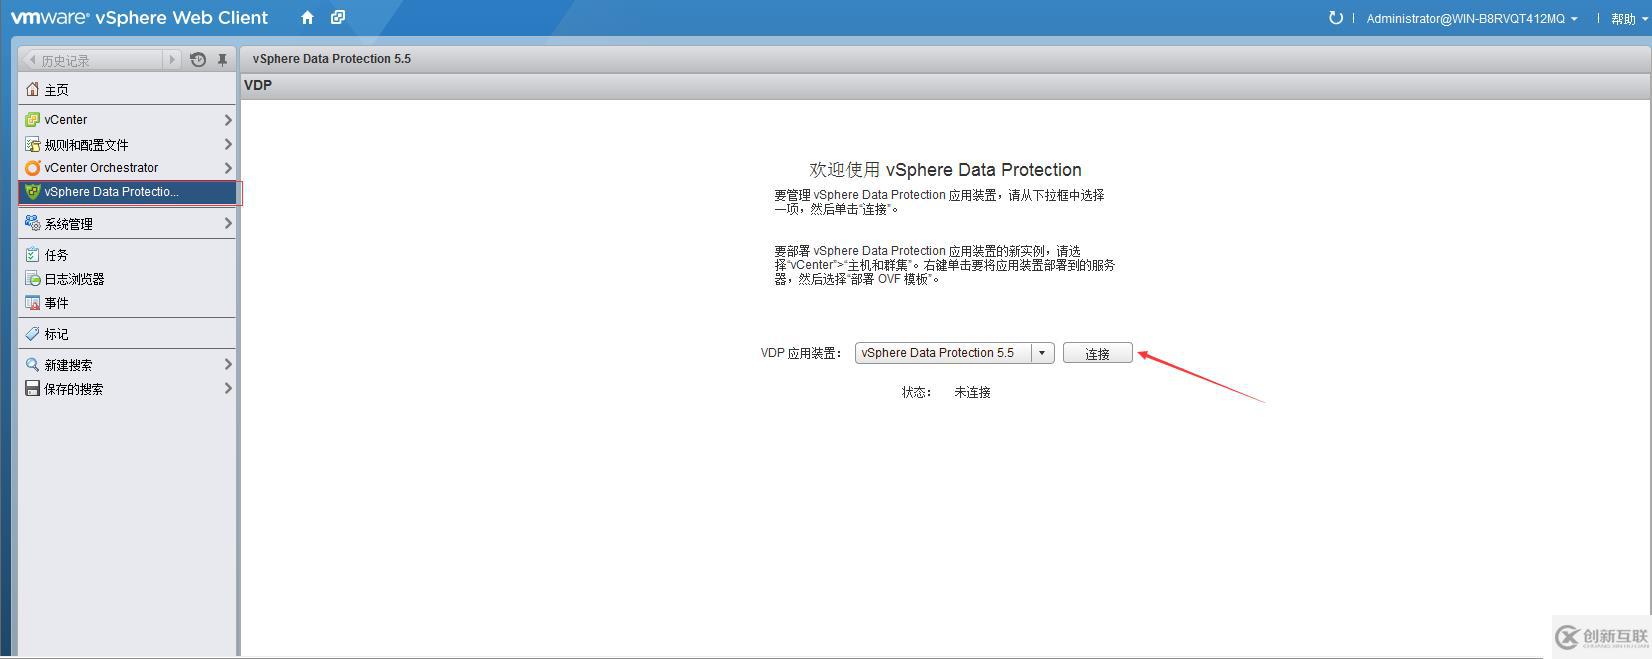Viewport: 1652px width, 659px height.
Task: Click 规则和配置文件 sidebar icon
Action: pos(32,144)
